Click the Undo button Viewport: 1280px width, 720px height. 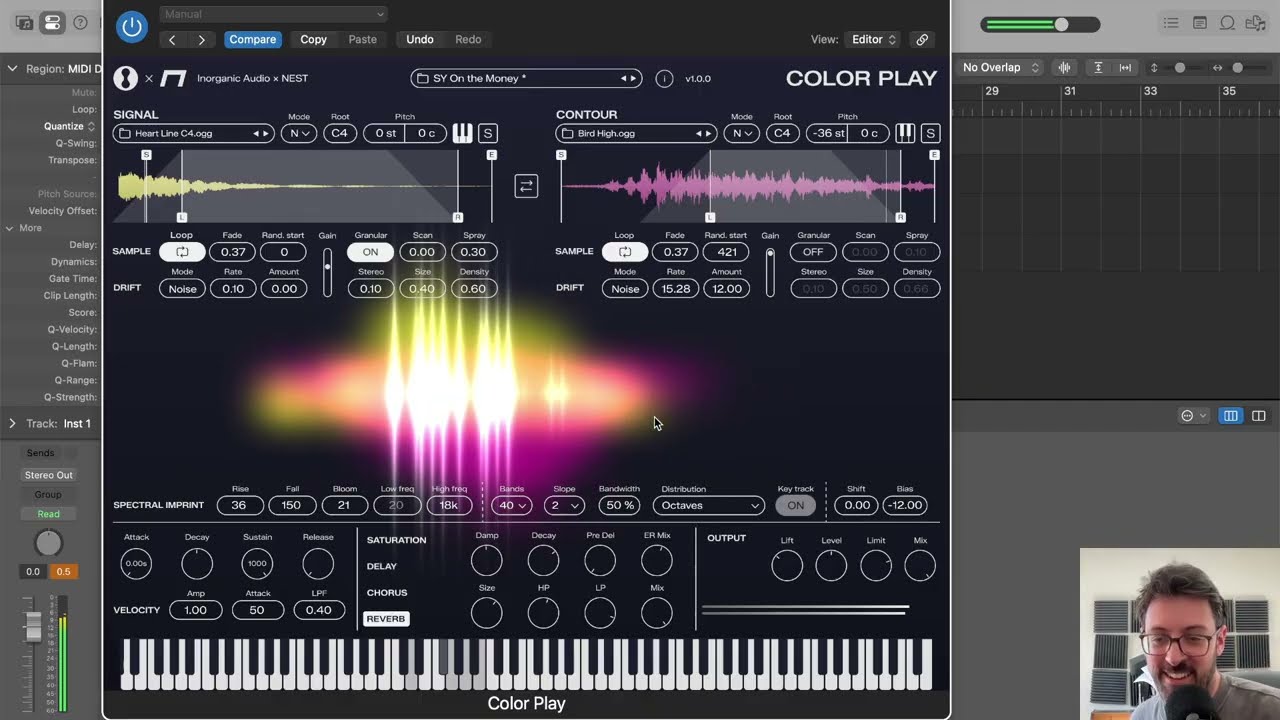420,40
